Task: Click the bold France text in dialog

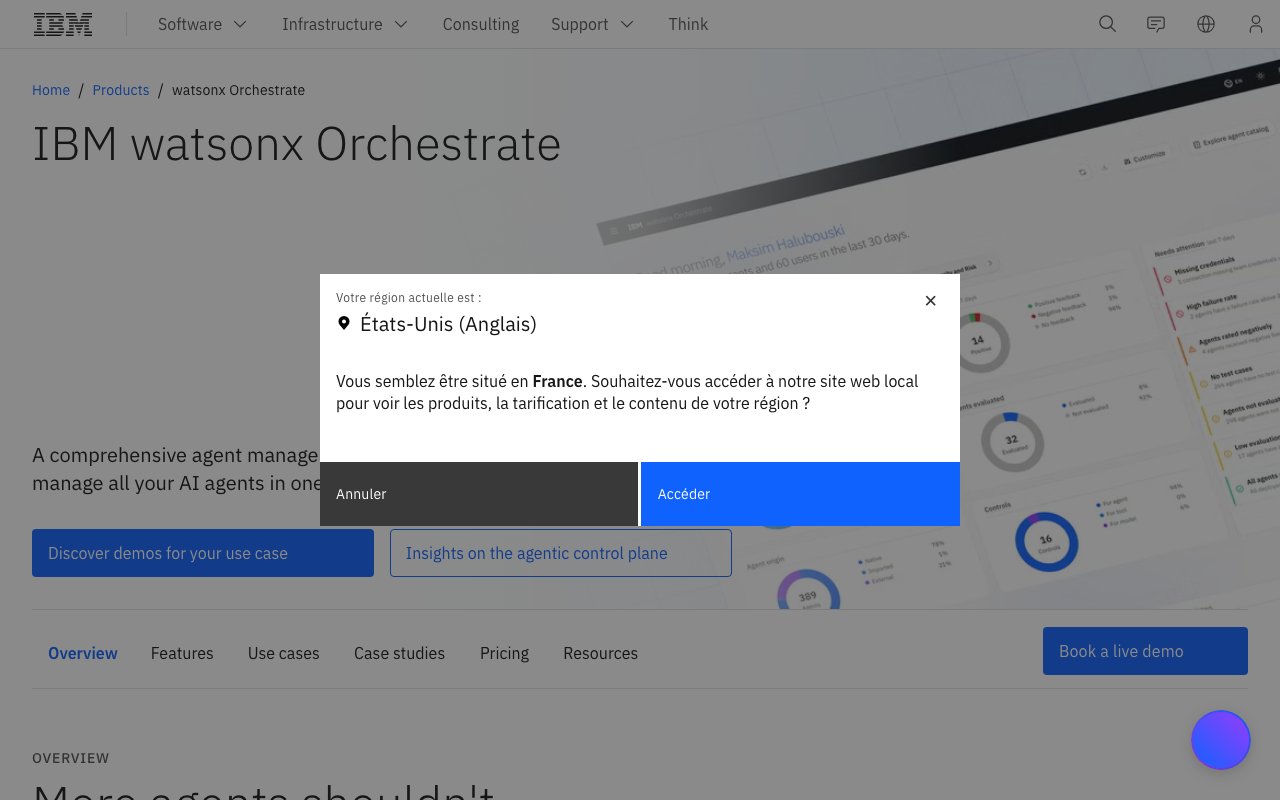Action: click(x=558, y=381)
